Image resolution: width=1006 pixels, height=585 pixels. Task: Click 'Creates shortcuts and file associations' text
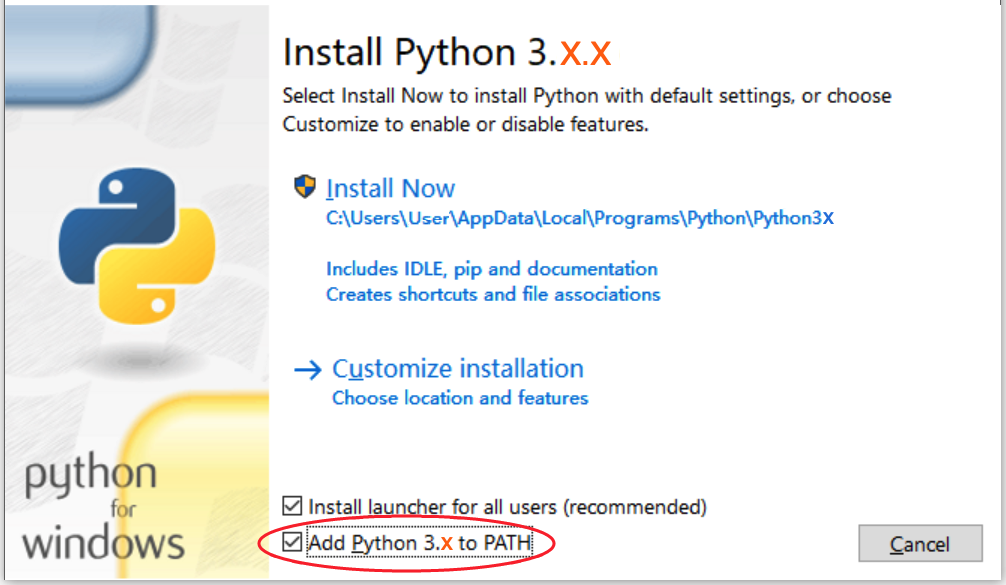click(493, 294)
